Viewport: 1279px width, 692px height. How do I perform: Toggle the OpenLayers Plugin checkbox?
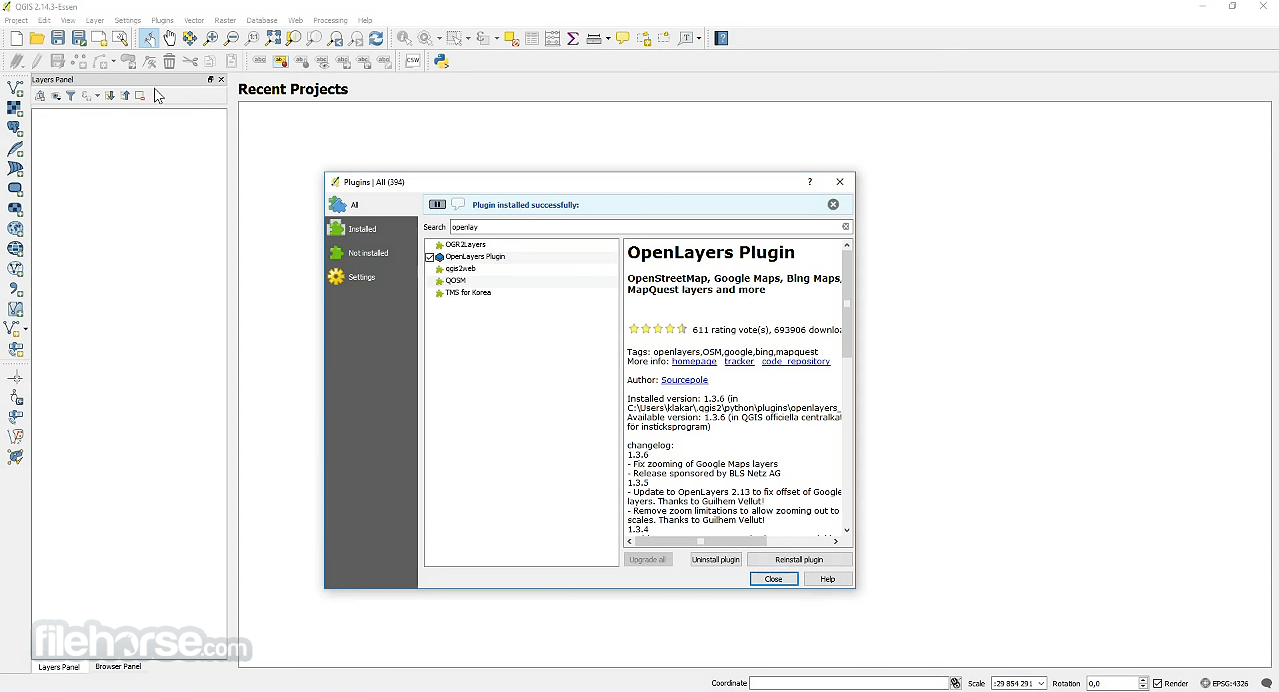pos(430,257)
